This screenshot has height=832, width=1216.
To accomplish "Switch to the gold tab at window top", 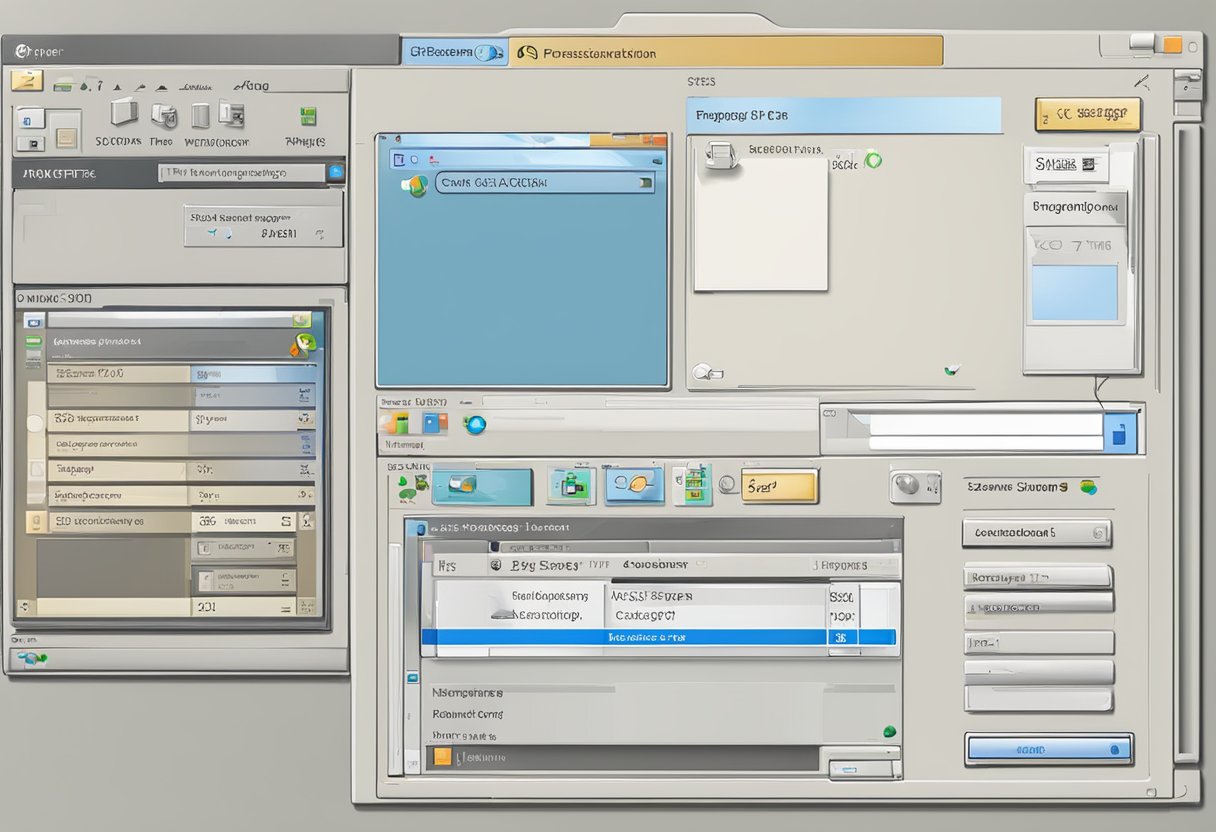I will 726,53.
